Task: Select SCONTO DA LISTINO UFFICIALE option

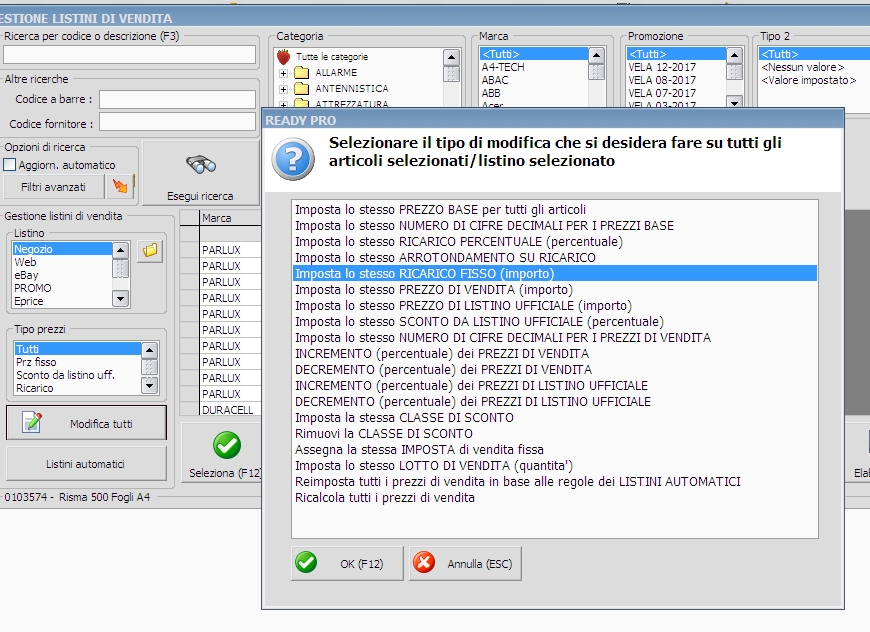Action: coord(554,322)
